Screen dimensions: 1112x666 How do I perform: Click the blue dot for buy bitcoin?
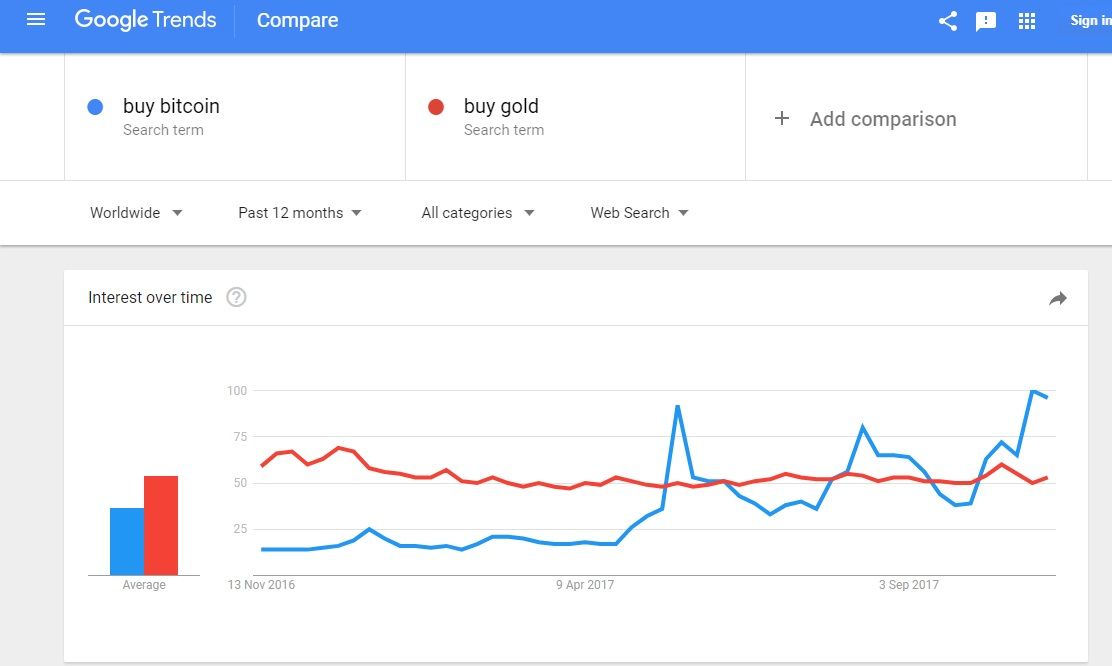pyautogui.click(x=96, y=107)
